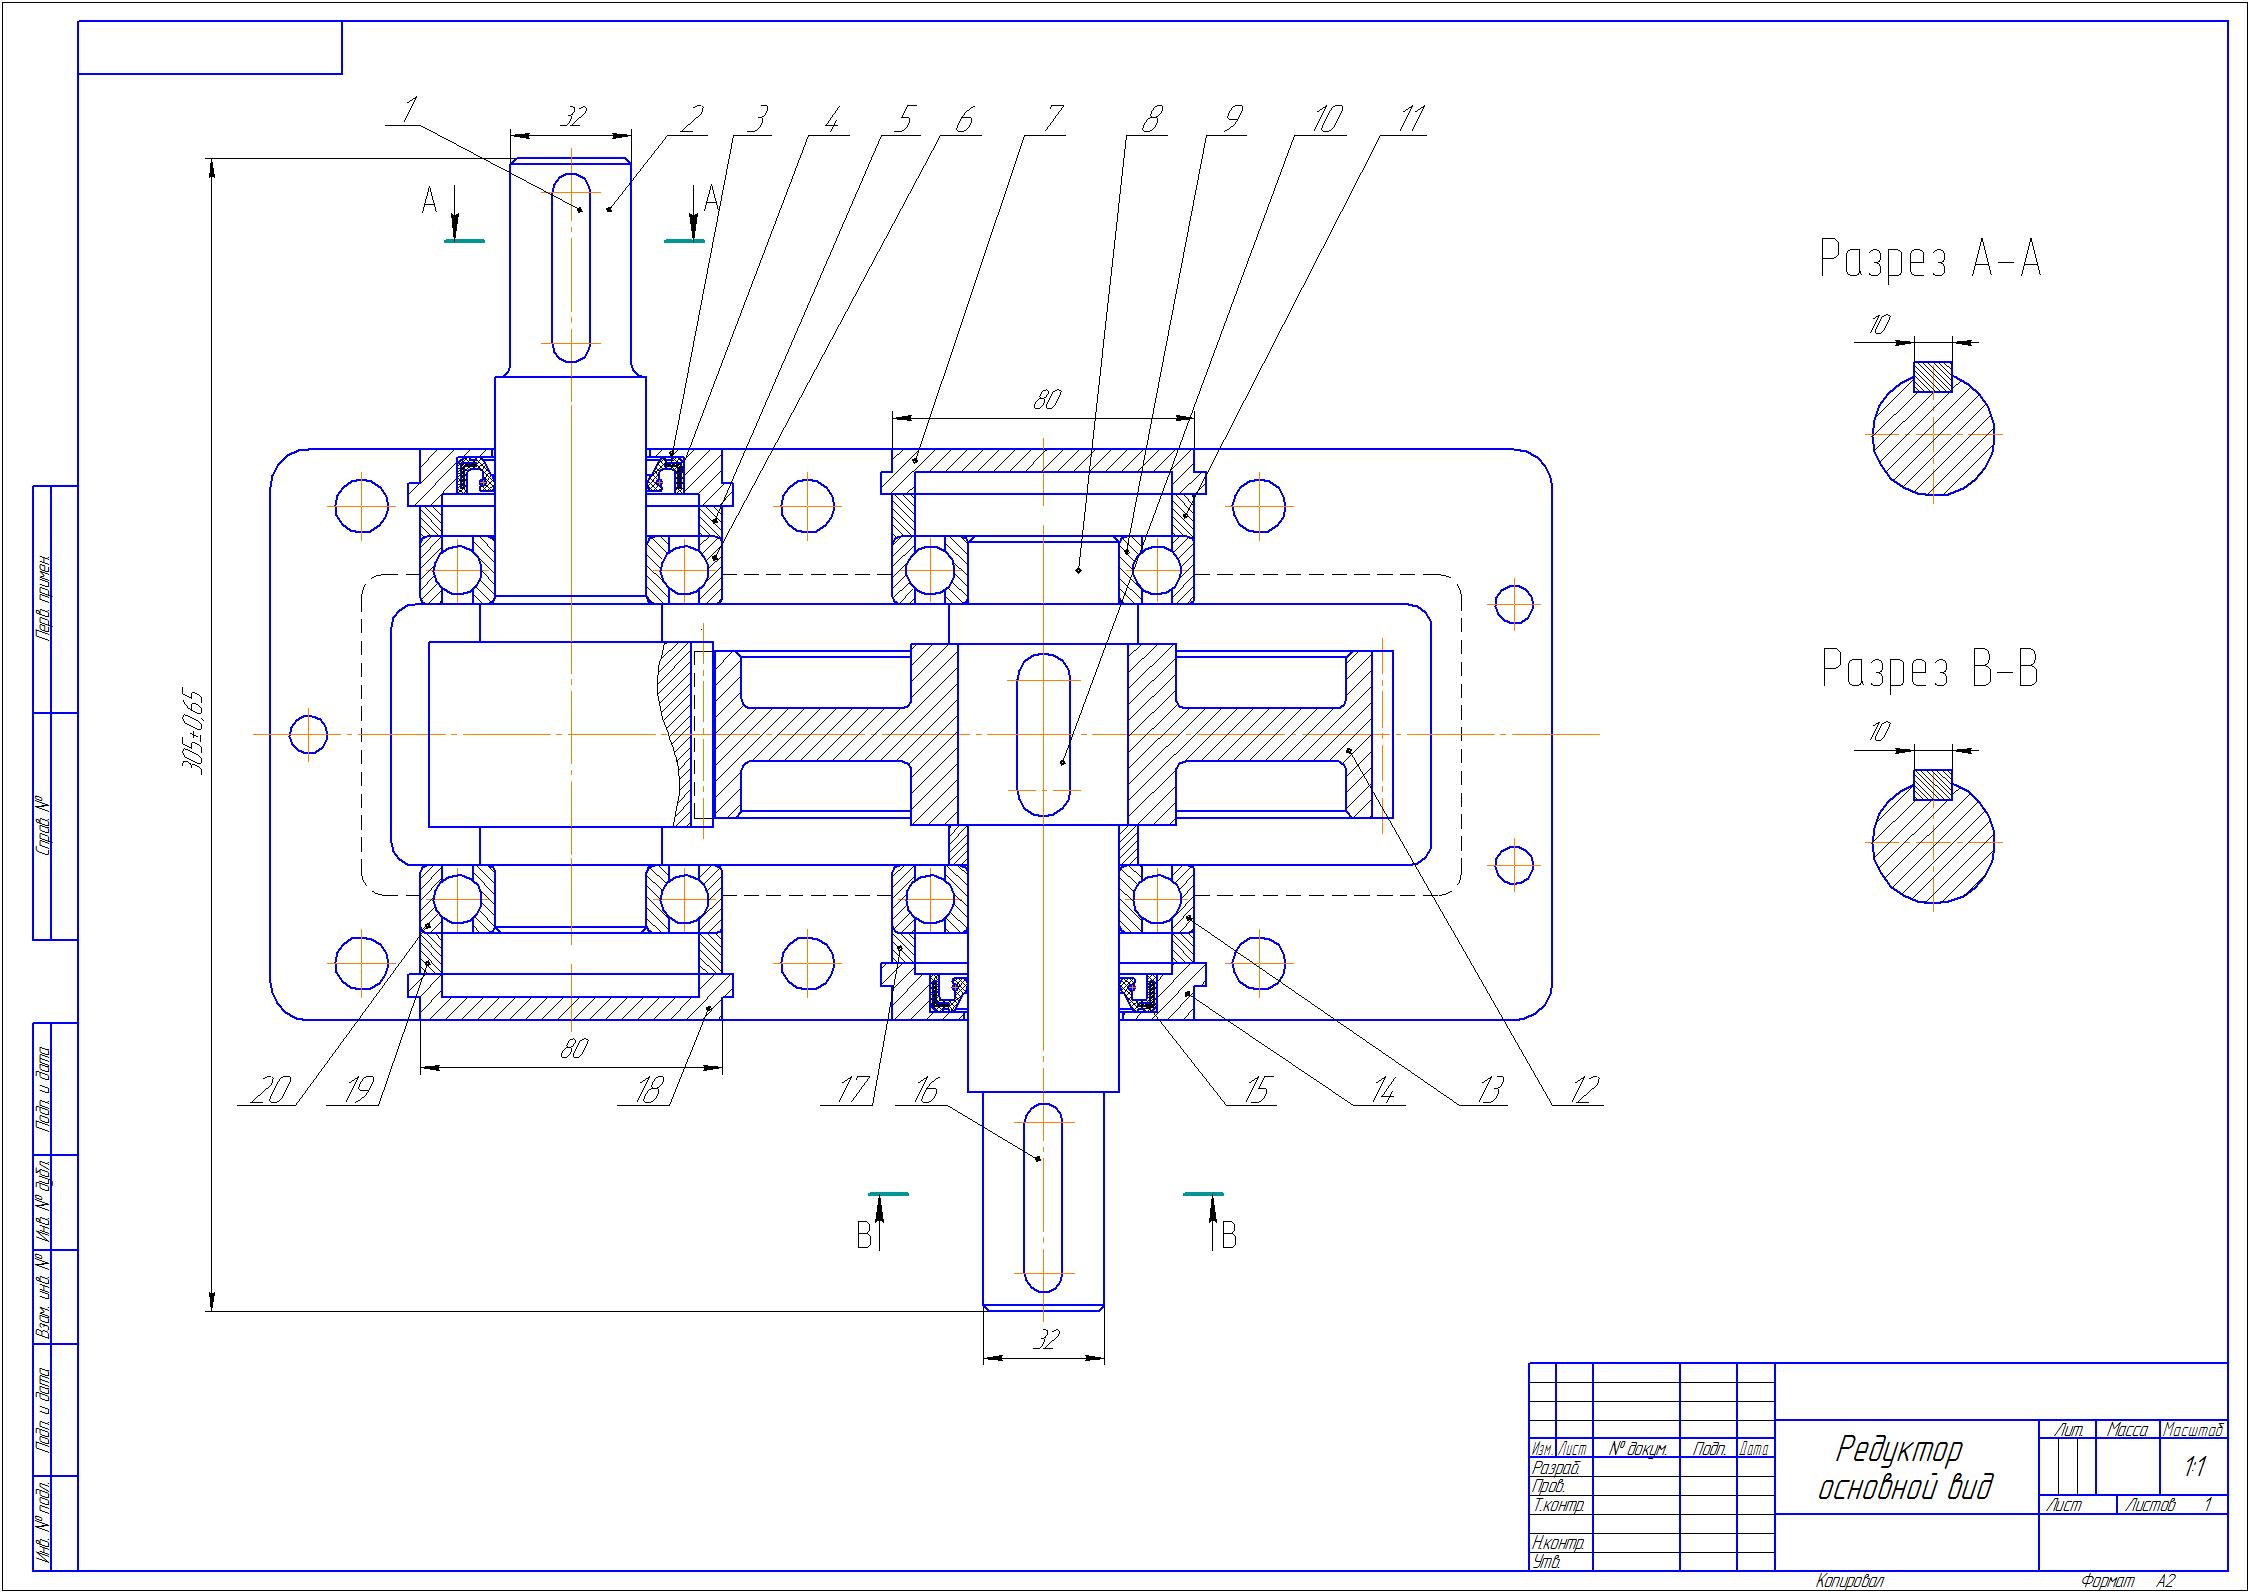This screenshot has height=1592, width=2250.
Task: Click the bottom shaft 32 dimension
Action: 1044,1338
